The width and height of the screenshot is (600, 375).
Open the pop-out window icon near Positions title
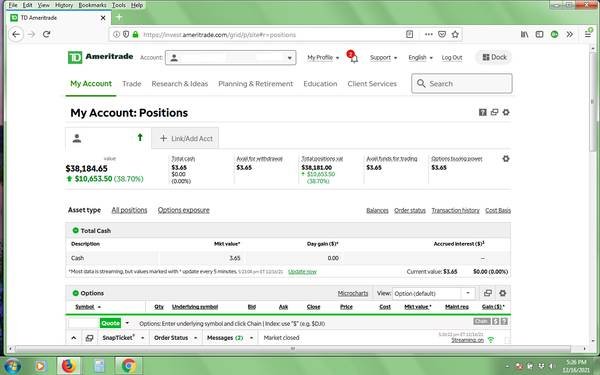[x=494, y=112]
